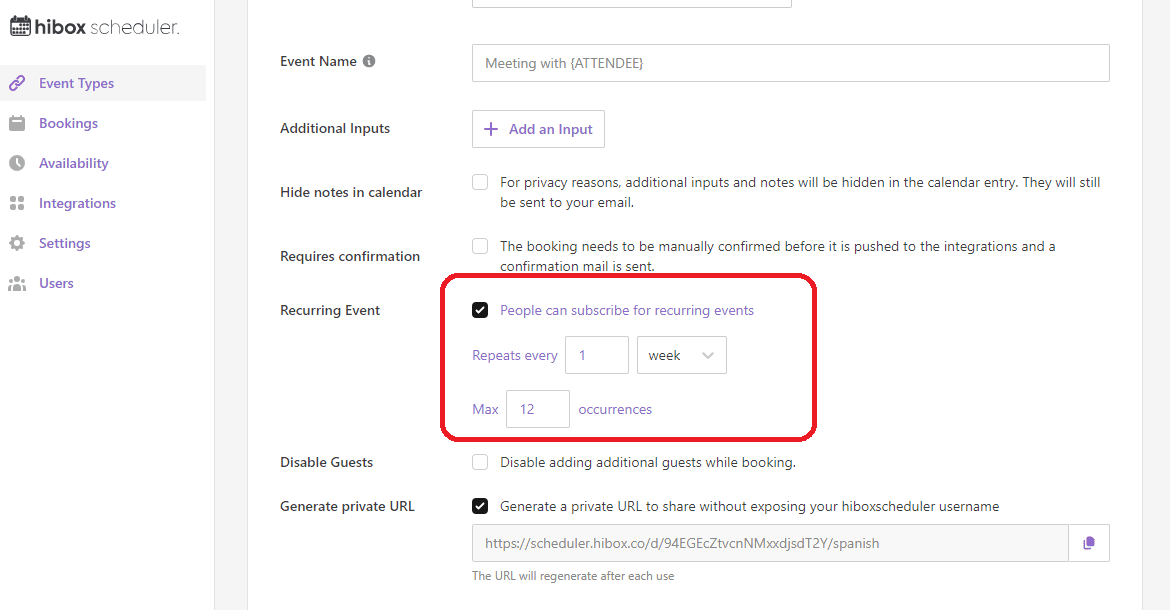This screenshot has height=610, width=1170.
Task: Open the week repeat interval dropdown
Action: (x=681, y=355)
